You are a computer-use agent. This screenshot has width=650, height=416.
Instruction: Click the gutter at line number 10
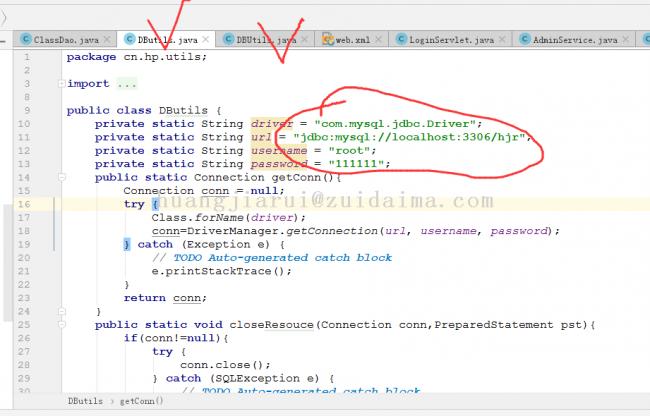[24, 124]
